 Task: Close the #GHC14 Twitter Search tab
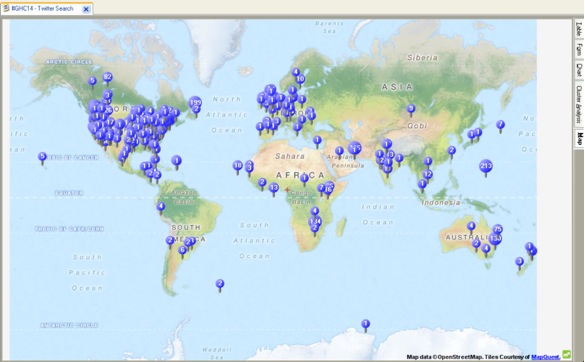[x=86, y=9]
